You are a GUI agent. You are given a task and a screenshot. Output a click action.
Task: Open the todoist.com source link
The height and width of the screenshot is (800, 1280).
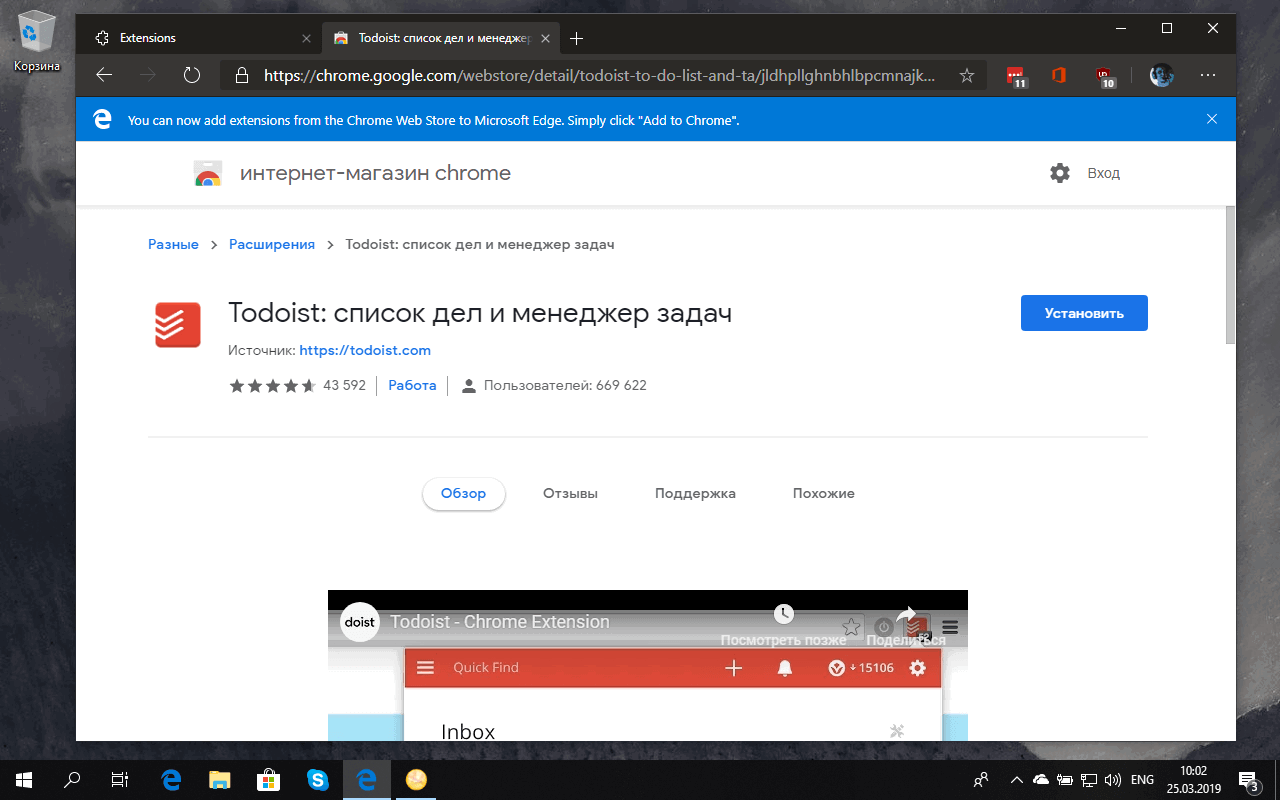pyautogui.click(x=365, y=350)
